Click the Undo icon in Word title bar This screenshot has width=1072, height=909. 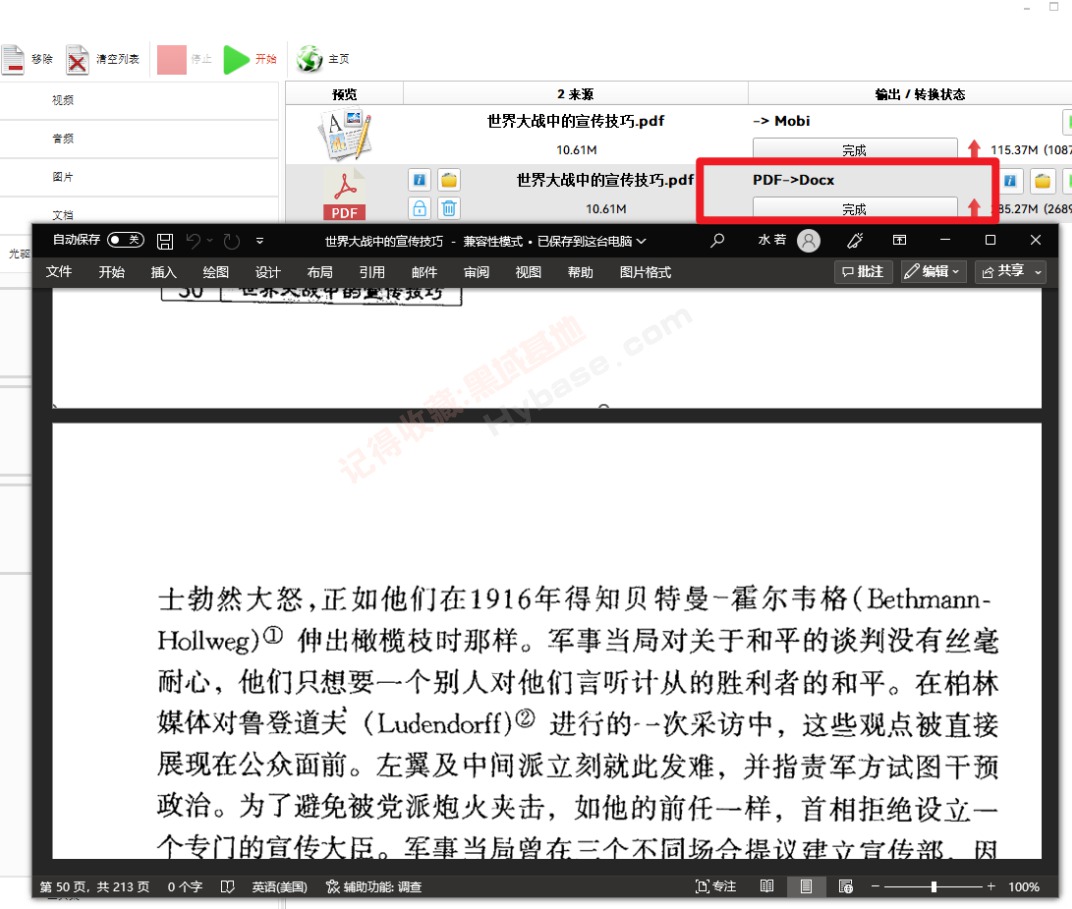coord(193,241)
